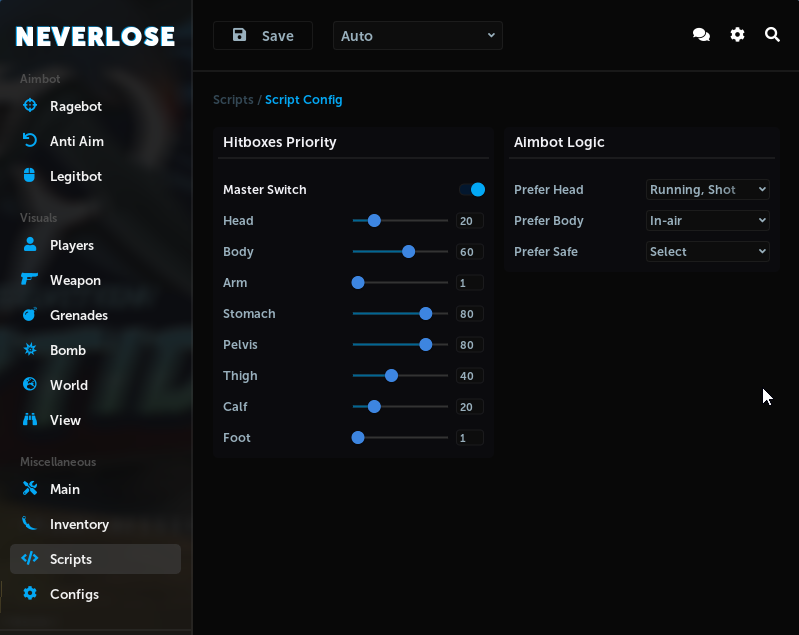
Task: Click the Ragebot crosshair icon
Action: pos(30,106)
